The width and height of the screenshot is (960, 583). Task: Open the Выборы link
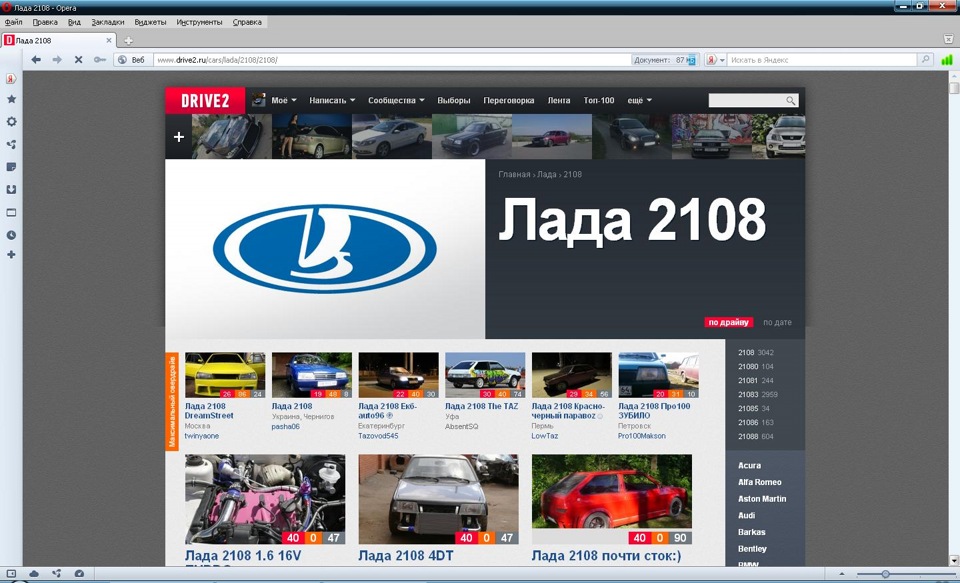(x=454, y=100)
